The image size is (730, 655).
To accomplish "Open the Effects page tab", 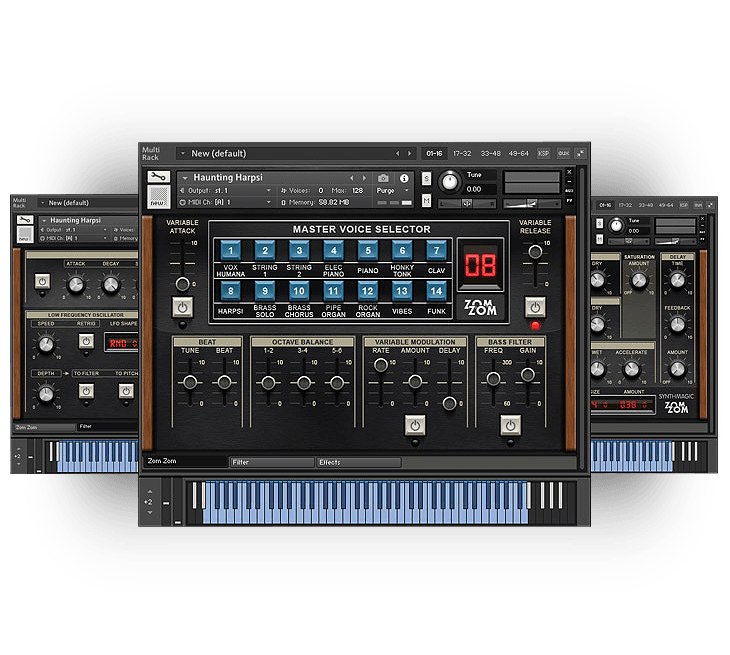I will (x=358, y=462).
